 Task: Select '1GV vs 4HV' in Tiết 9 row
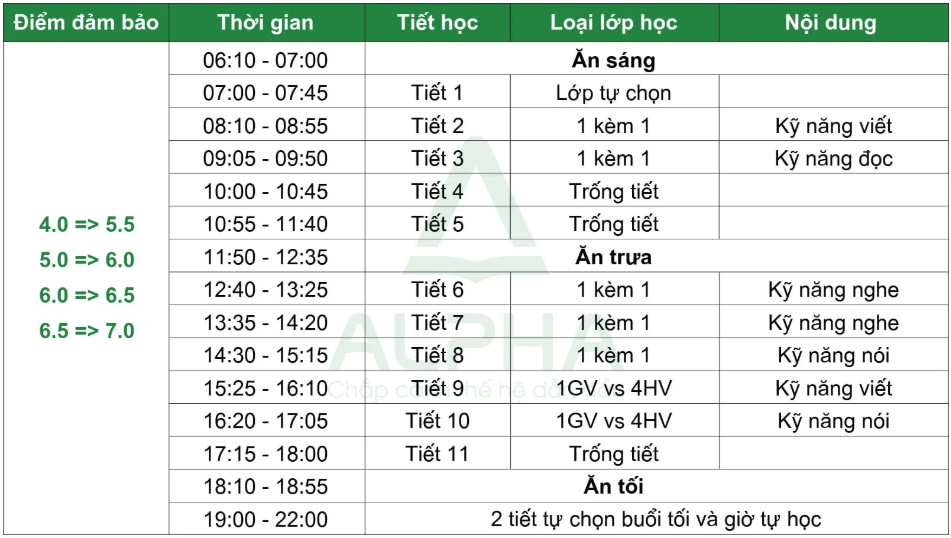pyautogui.click(x=614, y=388)
